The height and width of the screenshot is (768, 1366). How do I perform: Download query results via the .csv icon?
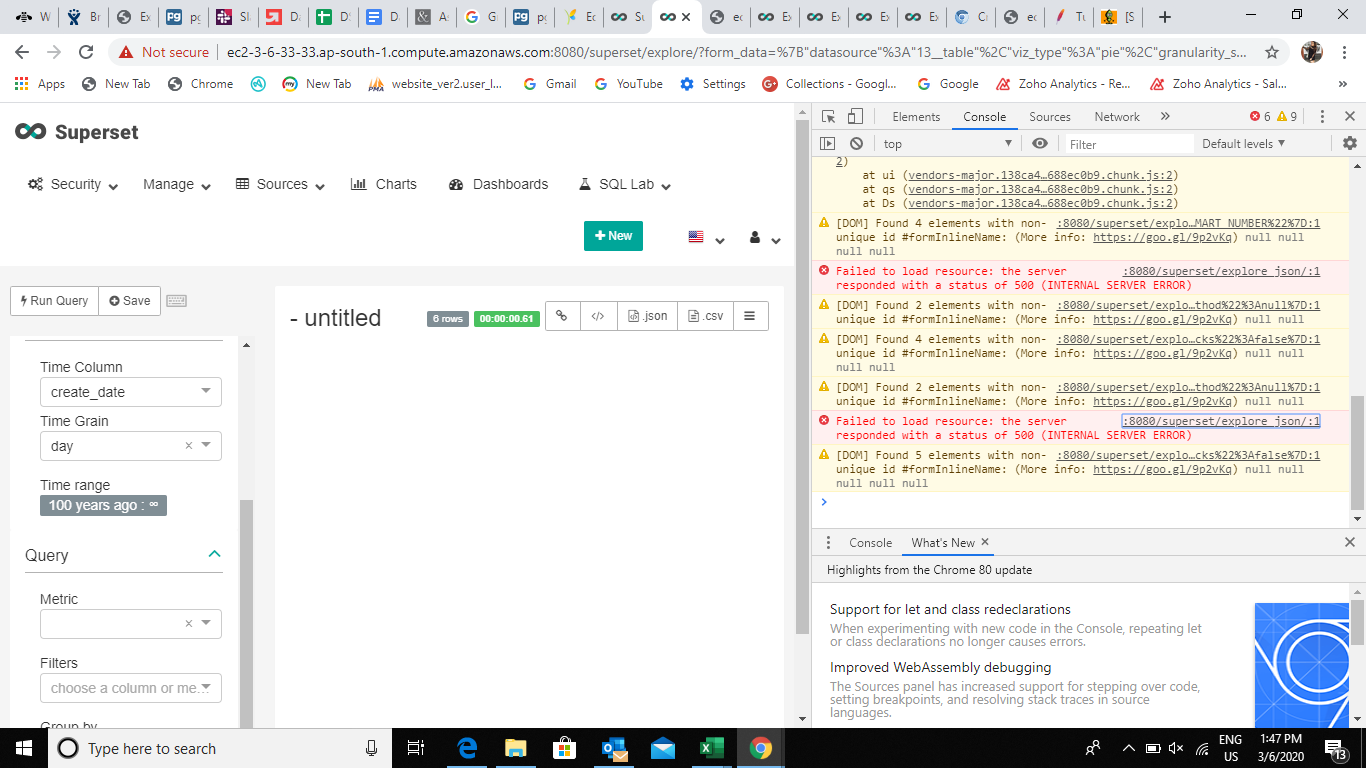point(705,314)
